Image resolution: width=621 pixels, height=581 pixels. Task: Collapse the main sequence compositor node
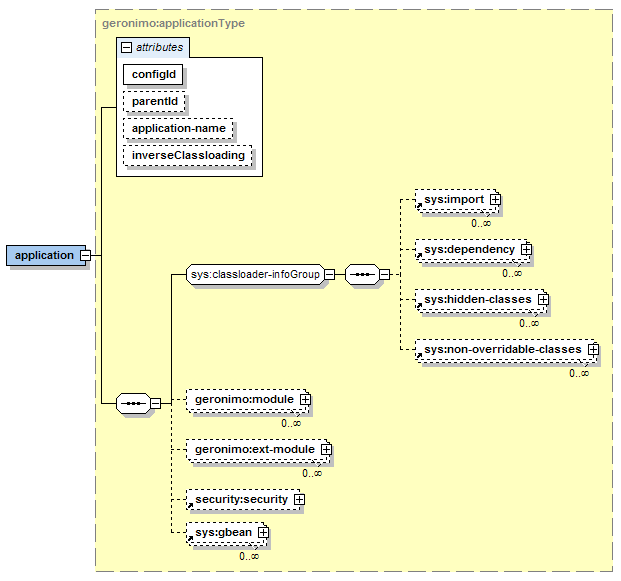[156, 404]
